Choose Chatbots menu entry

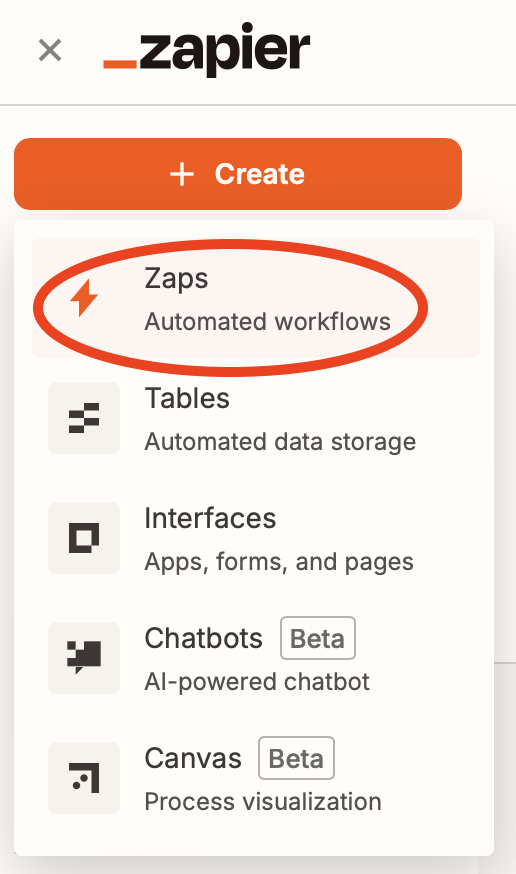tap(256, 658)
